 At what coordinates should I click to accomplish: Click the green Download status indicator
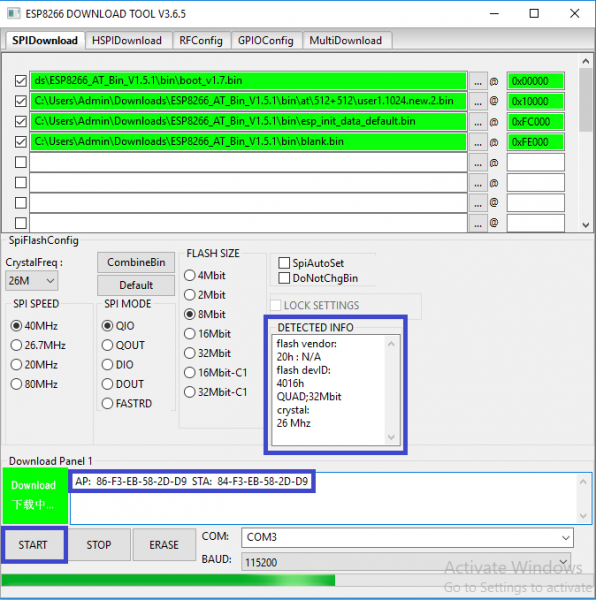point(35,496)
